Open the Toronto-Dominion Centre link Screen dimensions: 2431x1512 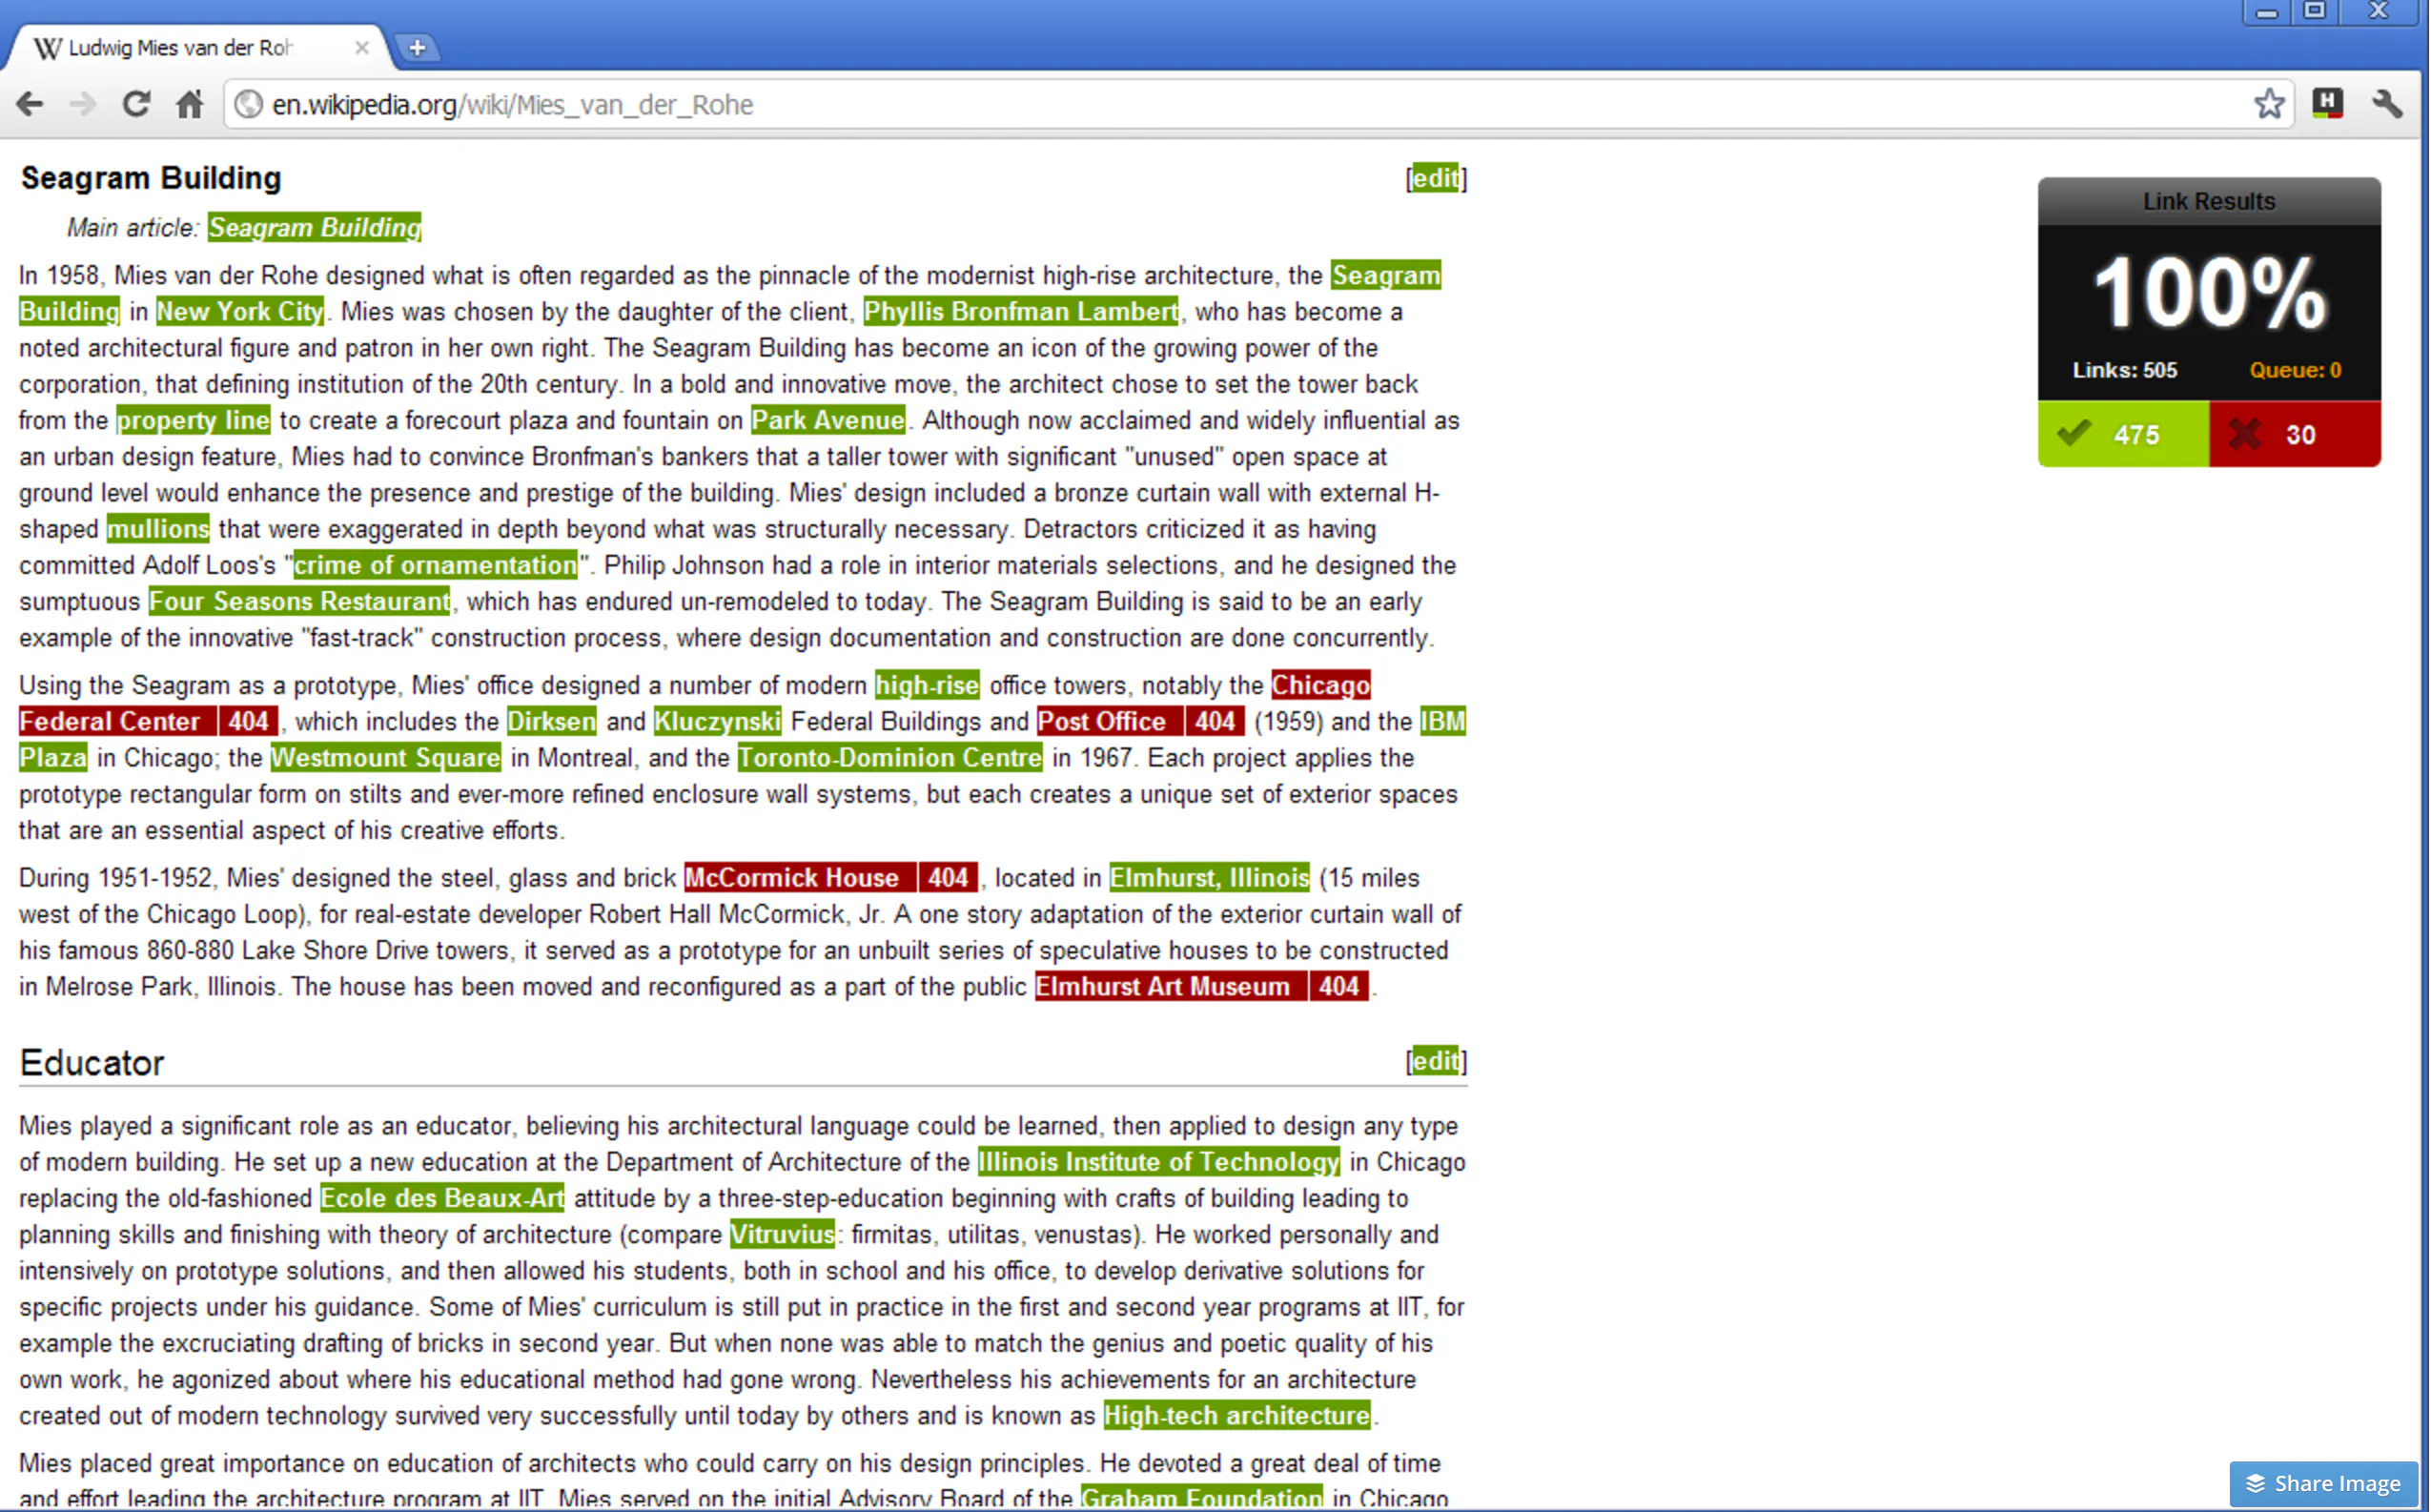[890, 757]
